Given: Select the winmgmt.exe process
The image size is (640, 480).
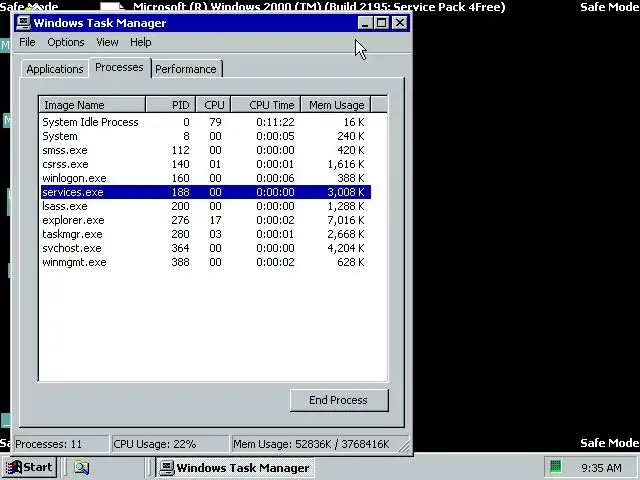Looking at the screenshot, I should click(206, 262).
